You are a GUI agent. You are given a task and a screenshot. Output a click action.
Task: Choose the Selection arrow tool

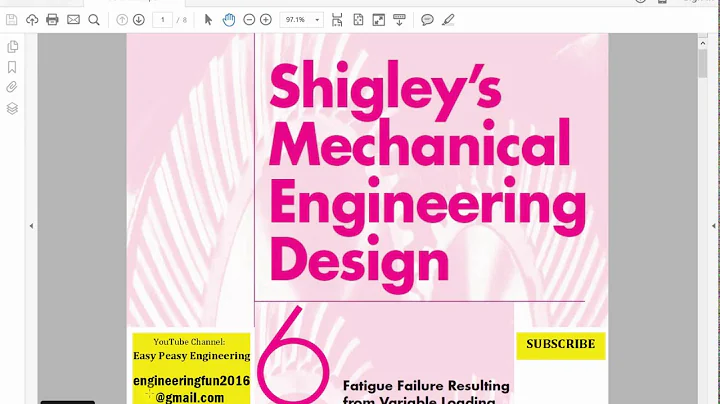point(208,20)
